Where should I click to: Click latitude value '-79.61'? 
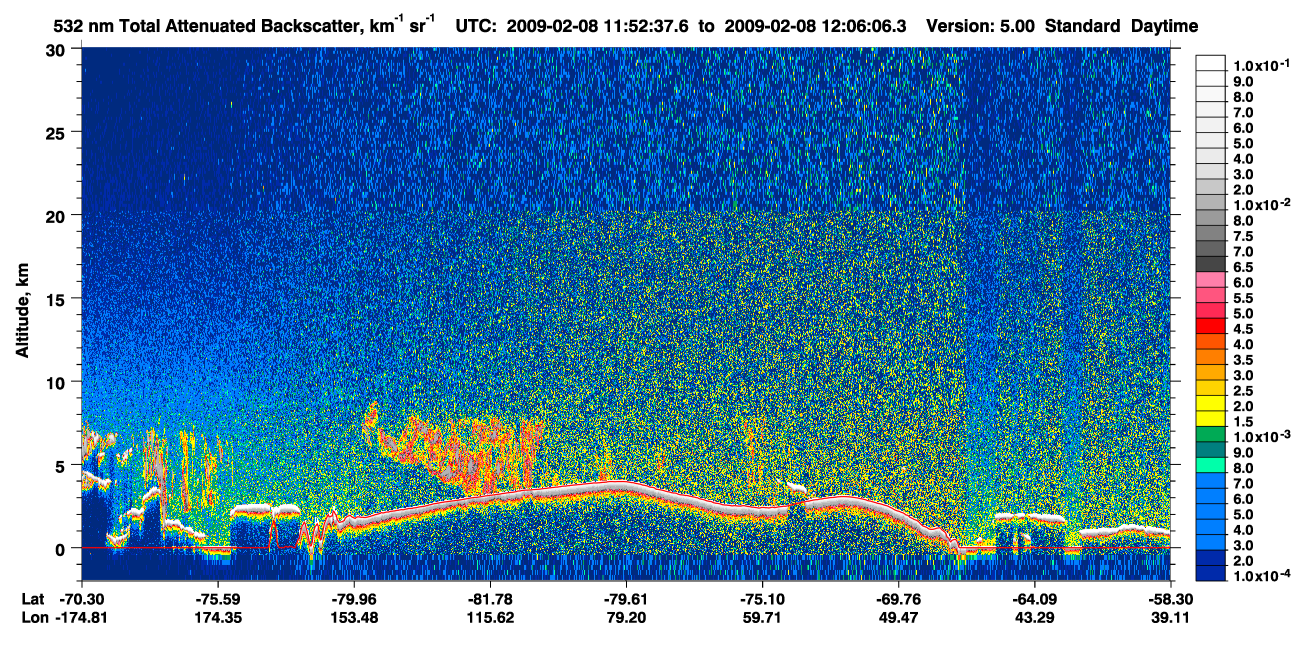(626, 599)
